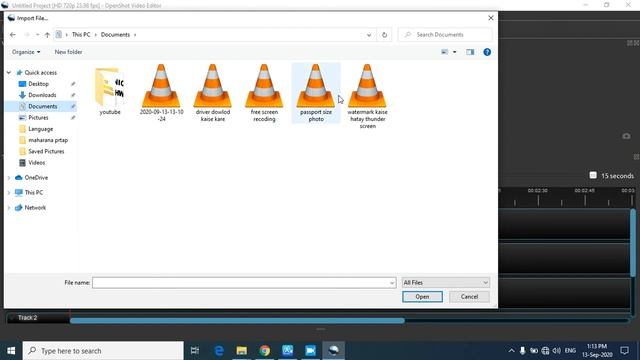
Task: Open the dialog Help icon
Action: click(x=487, y=52)
